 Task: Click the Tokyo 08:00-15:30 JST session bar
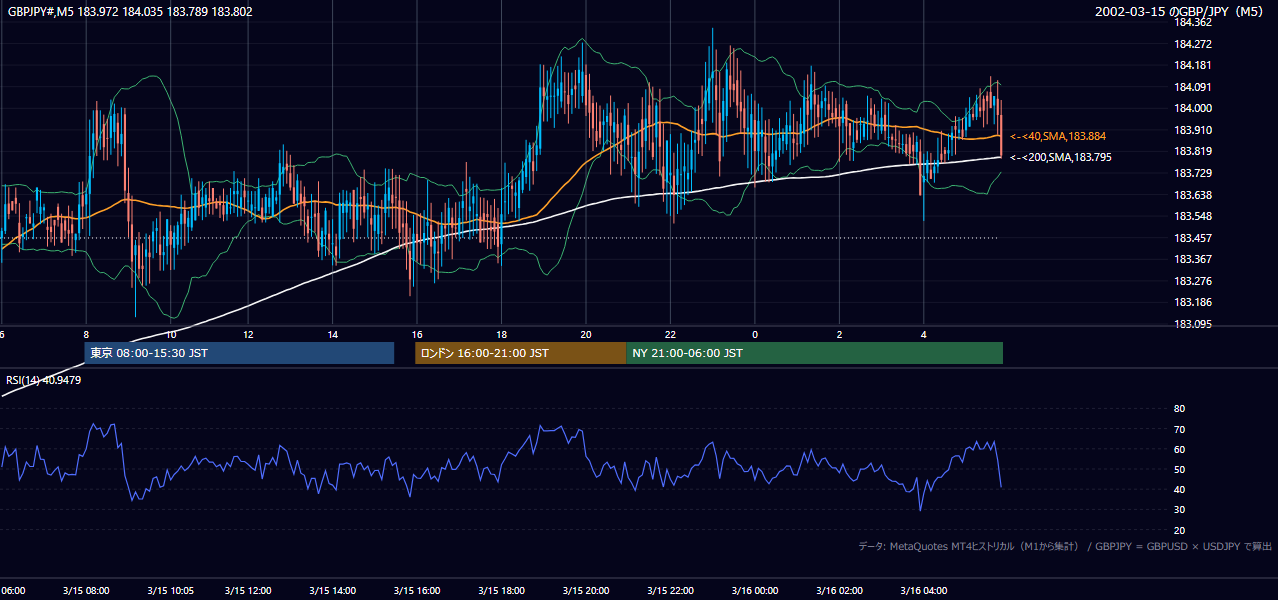click(239, 353)
